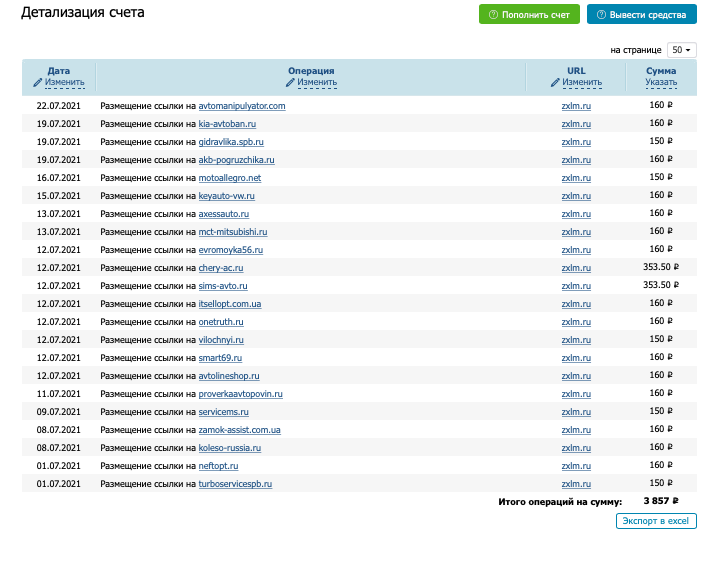This screenshot has height=561, width=721.
Task: Open sims-avto.ru link
Action: pos(223,286)
